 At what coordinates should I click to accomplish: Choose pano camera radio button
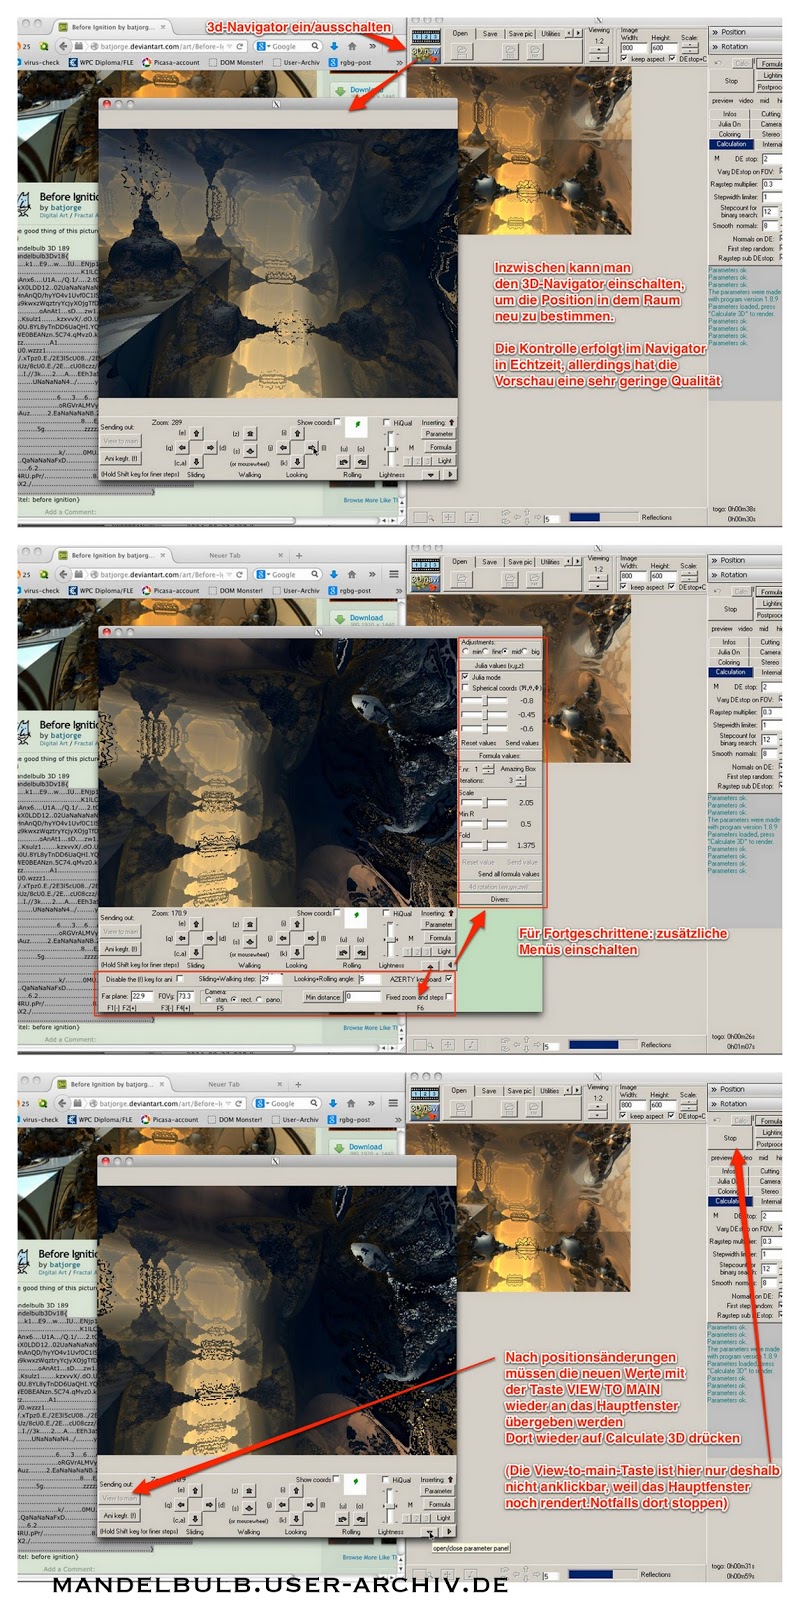tap(260, 1000)
